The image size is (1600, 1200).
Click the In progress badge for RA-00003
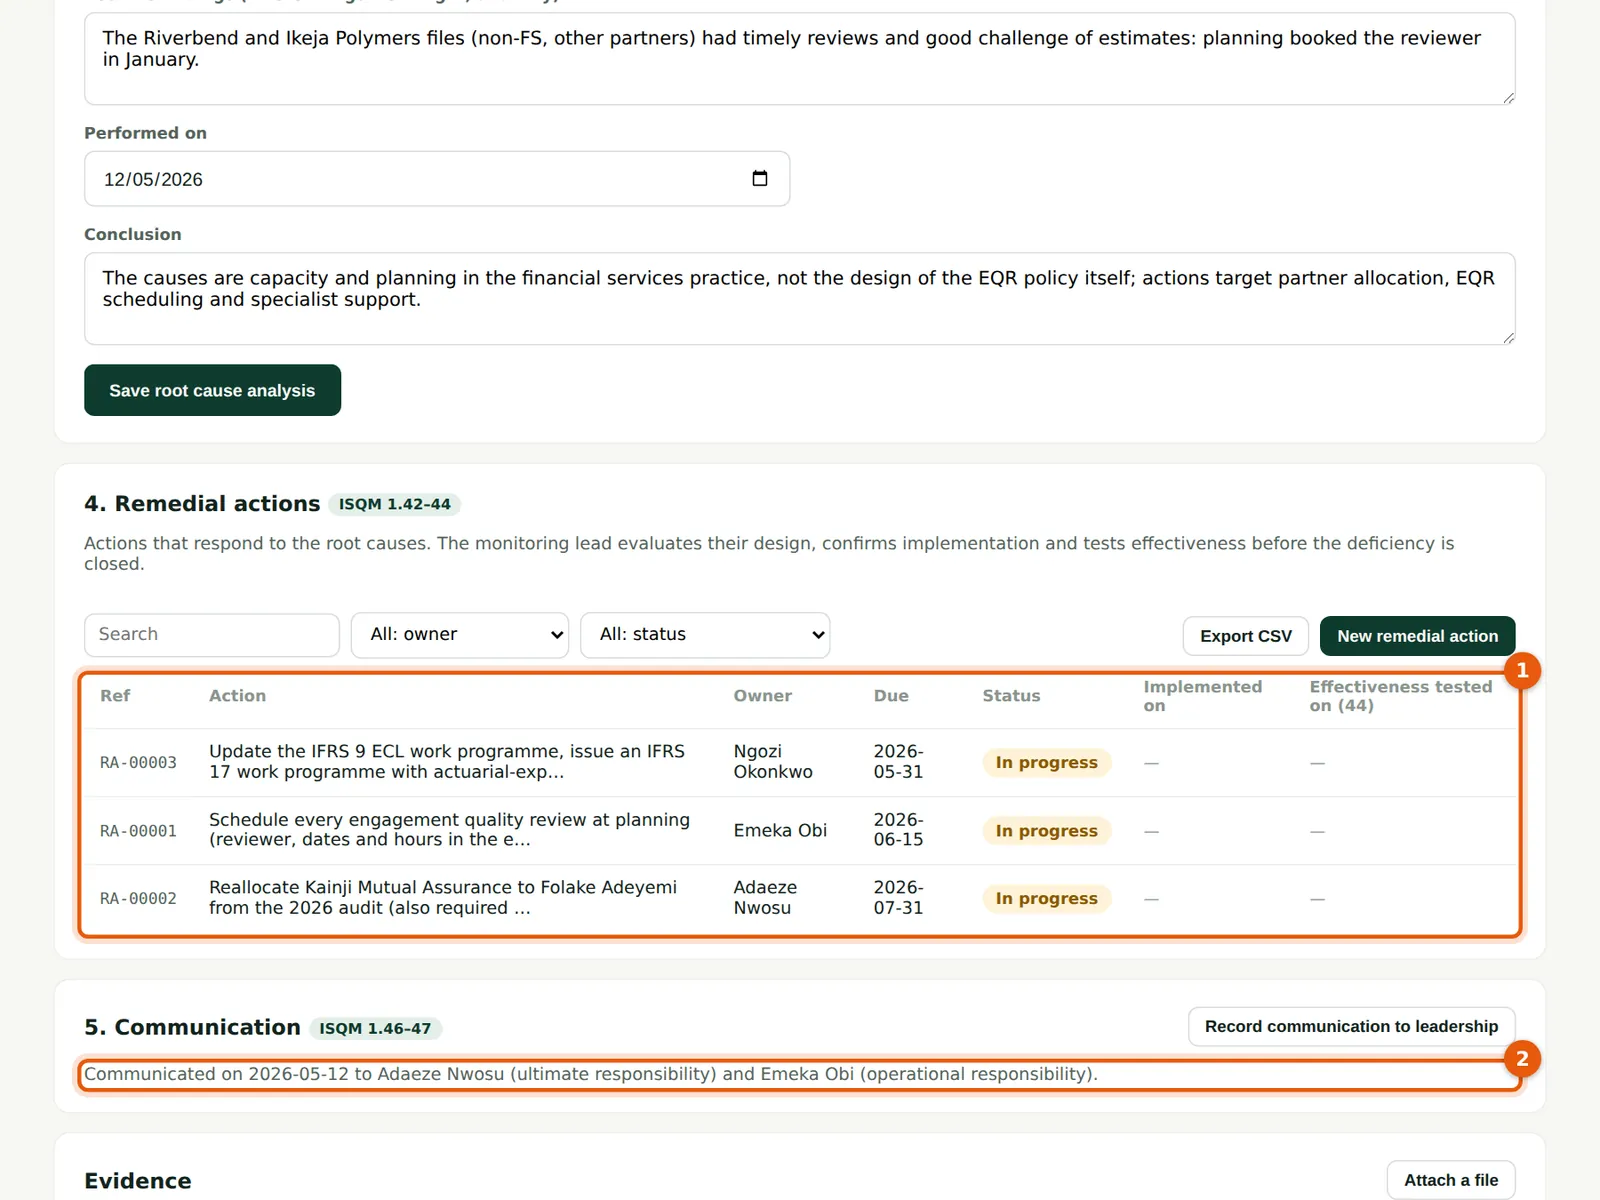coord(1046,762)
